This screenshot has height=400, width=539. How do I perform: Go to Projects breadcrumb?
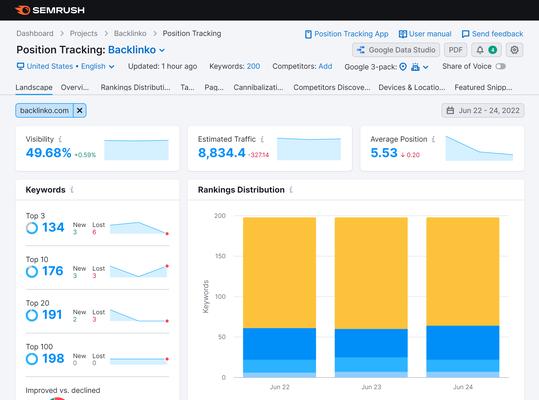click(x=84, y=33)
